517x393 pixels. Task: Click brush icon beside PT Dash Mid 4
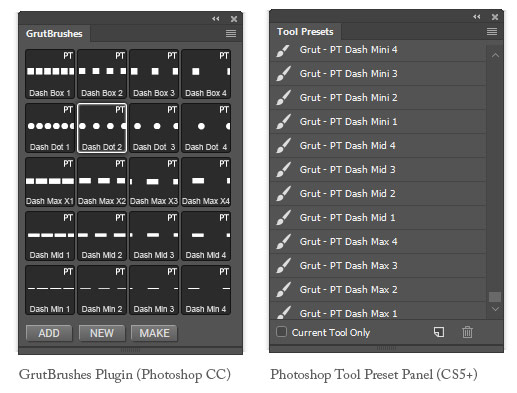(x=283, y=146)
